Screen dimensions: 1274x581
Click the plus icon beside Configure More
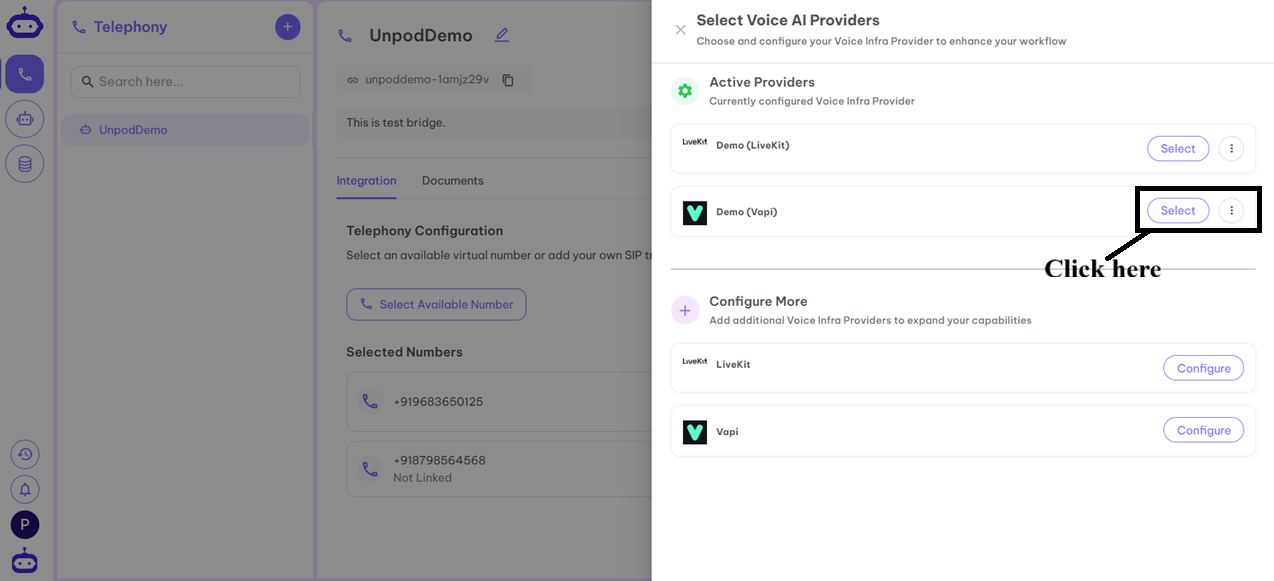point(685,311)
